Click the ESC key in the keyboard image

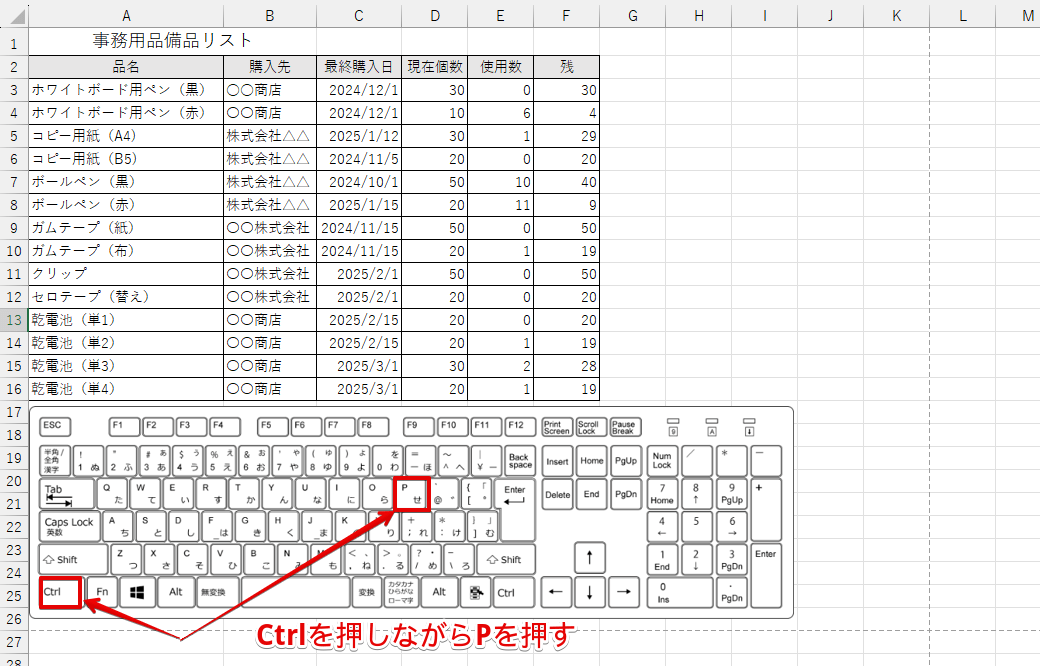click(54, 425)
